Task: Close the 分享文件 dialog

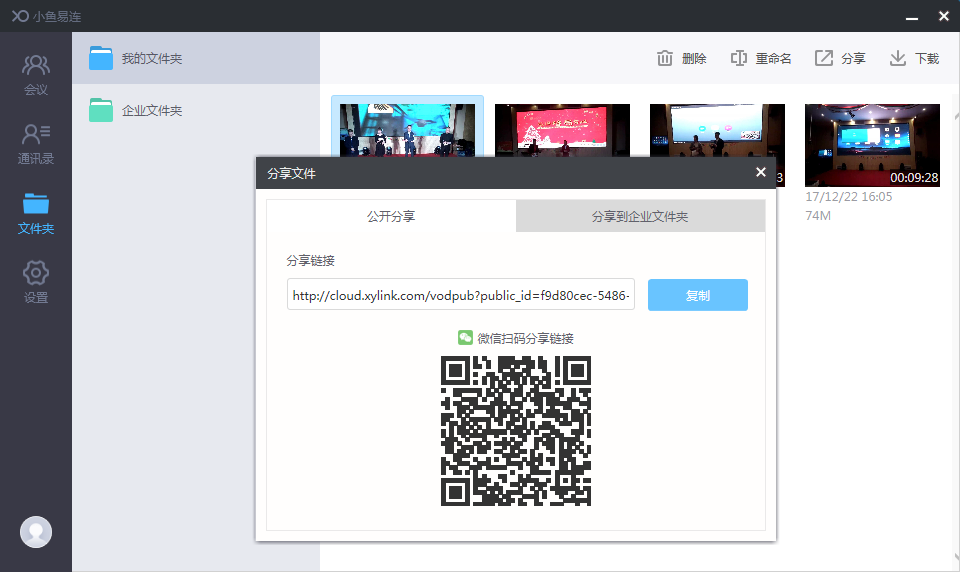Action: pos(760,172)
